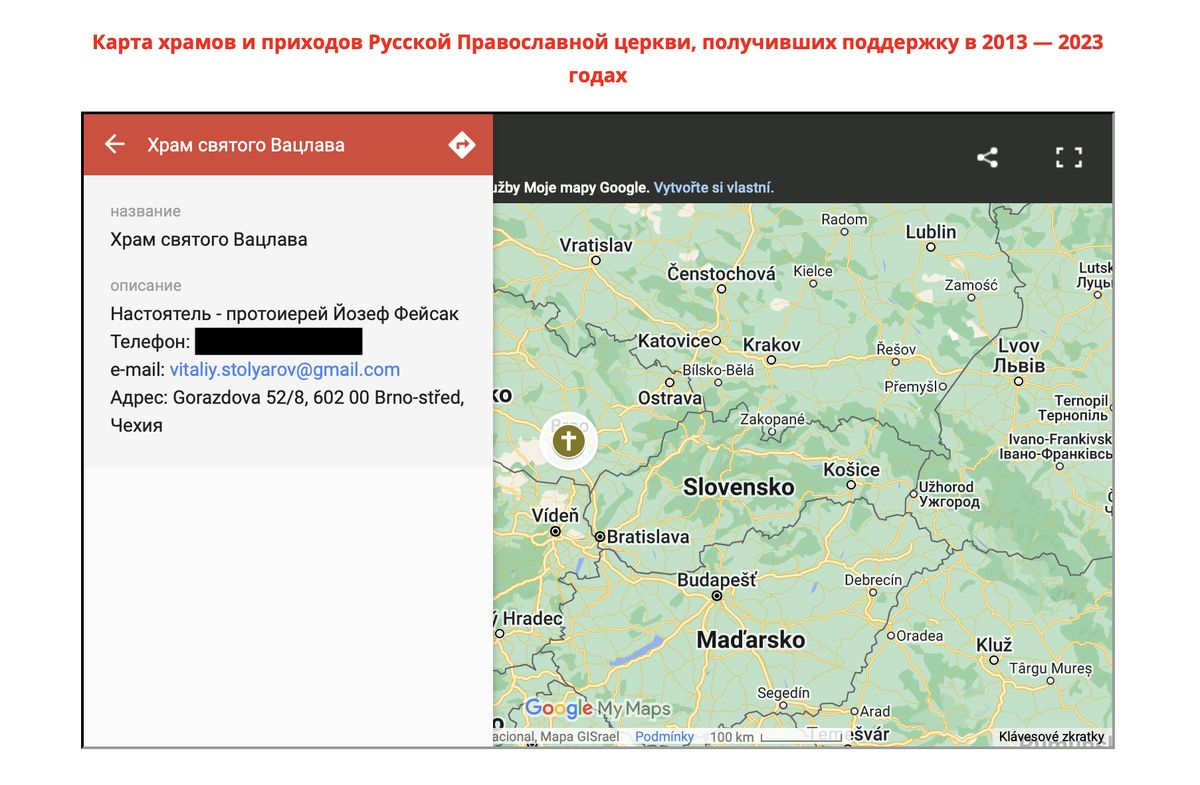This screenshot has width=1200, height=785.
Task: Click the Lublin city label
Action: pos(931,231)
